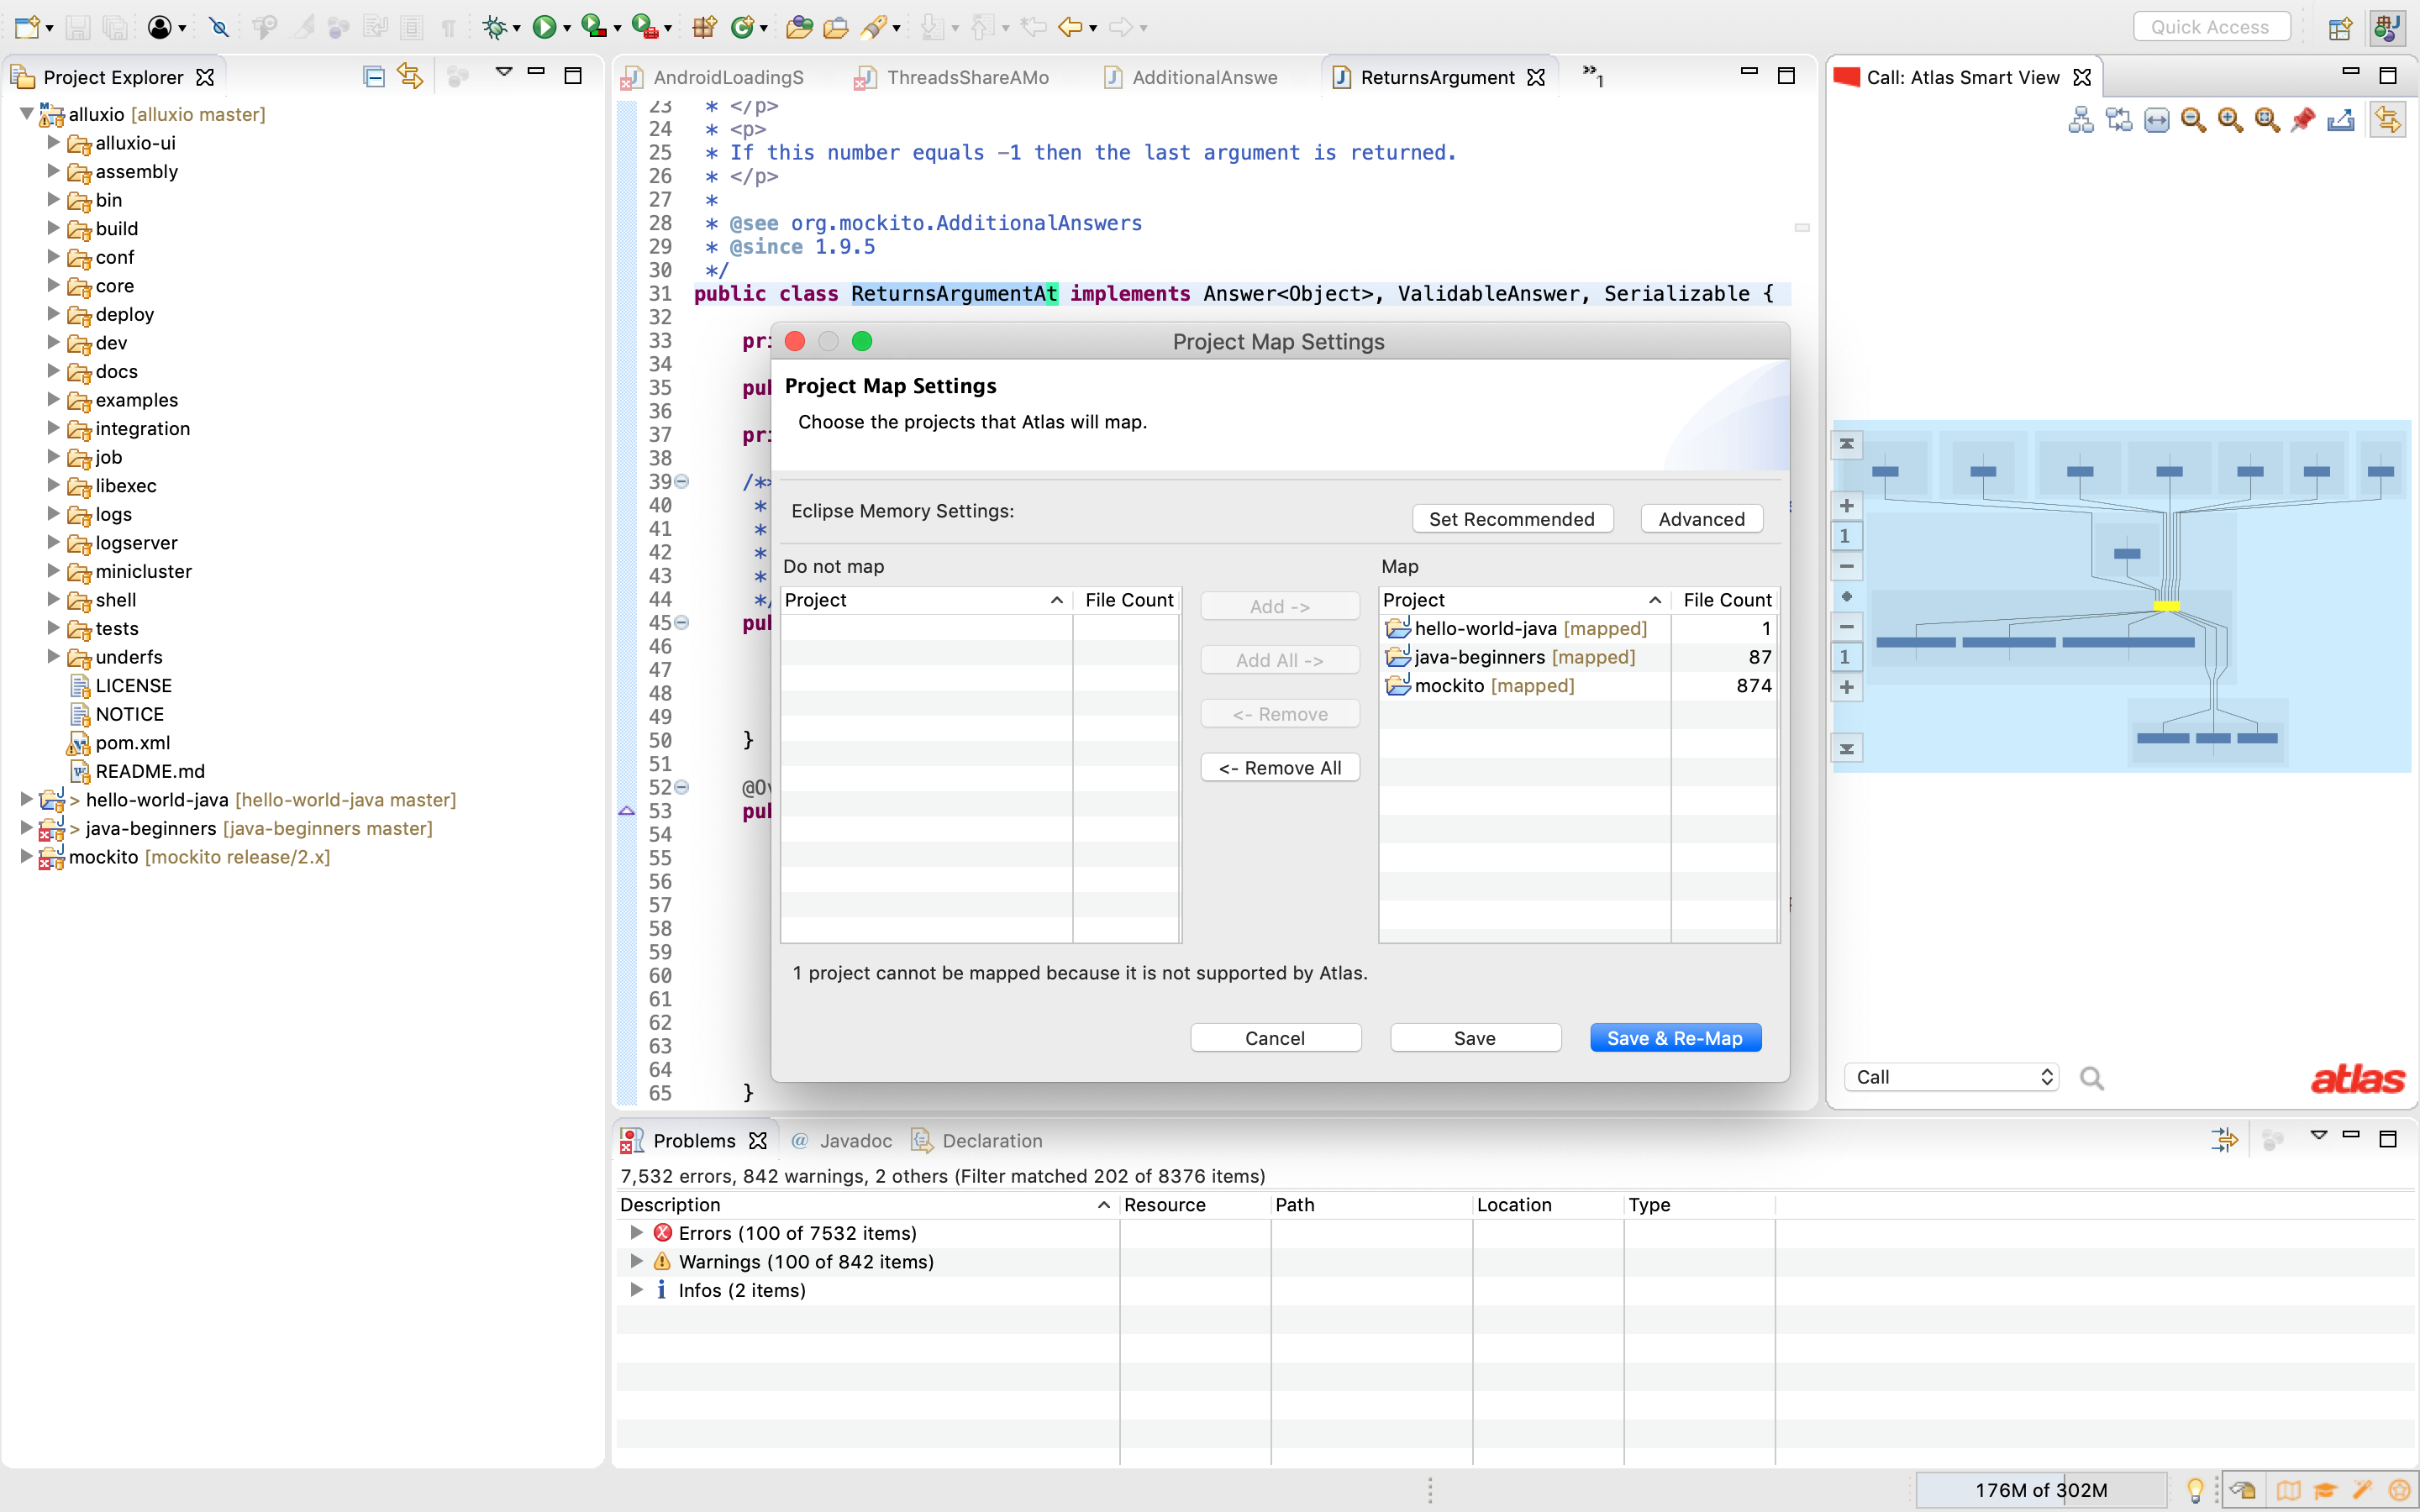Click the black user profile icon in toolbar
Image resolution: width=2420 pixels, height=1512 pixels.
tap(159, 27)
